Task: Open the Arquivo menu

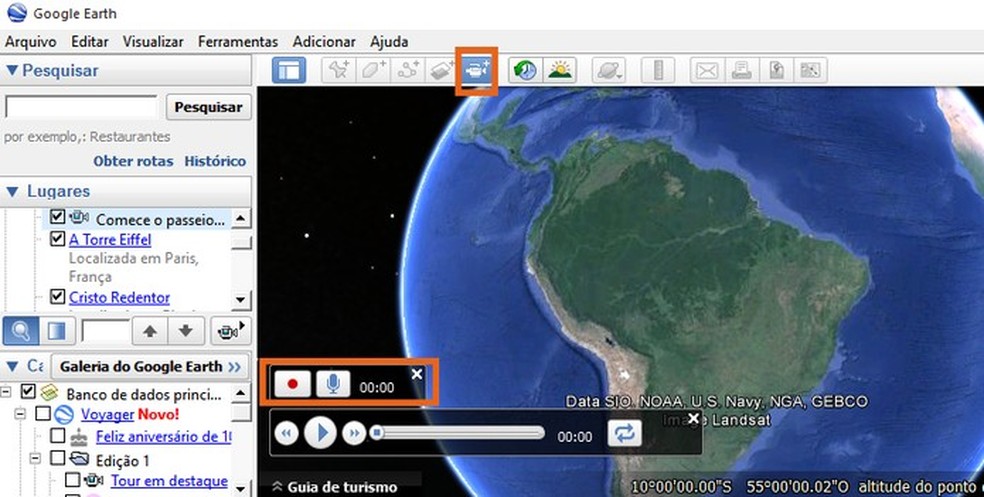Action: pyautogui.click(x=31, y=42)
